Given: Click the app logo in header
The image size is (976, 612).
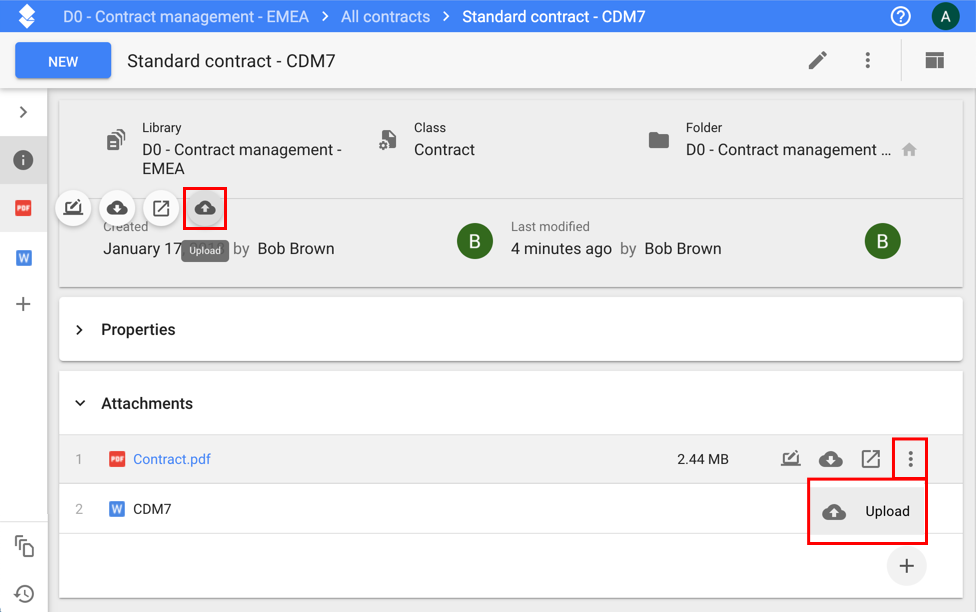Looking at the screenshot, I should pos(27,16).
